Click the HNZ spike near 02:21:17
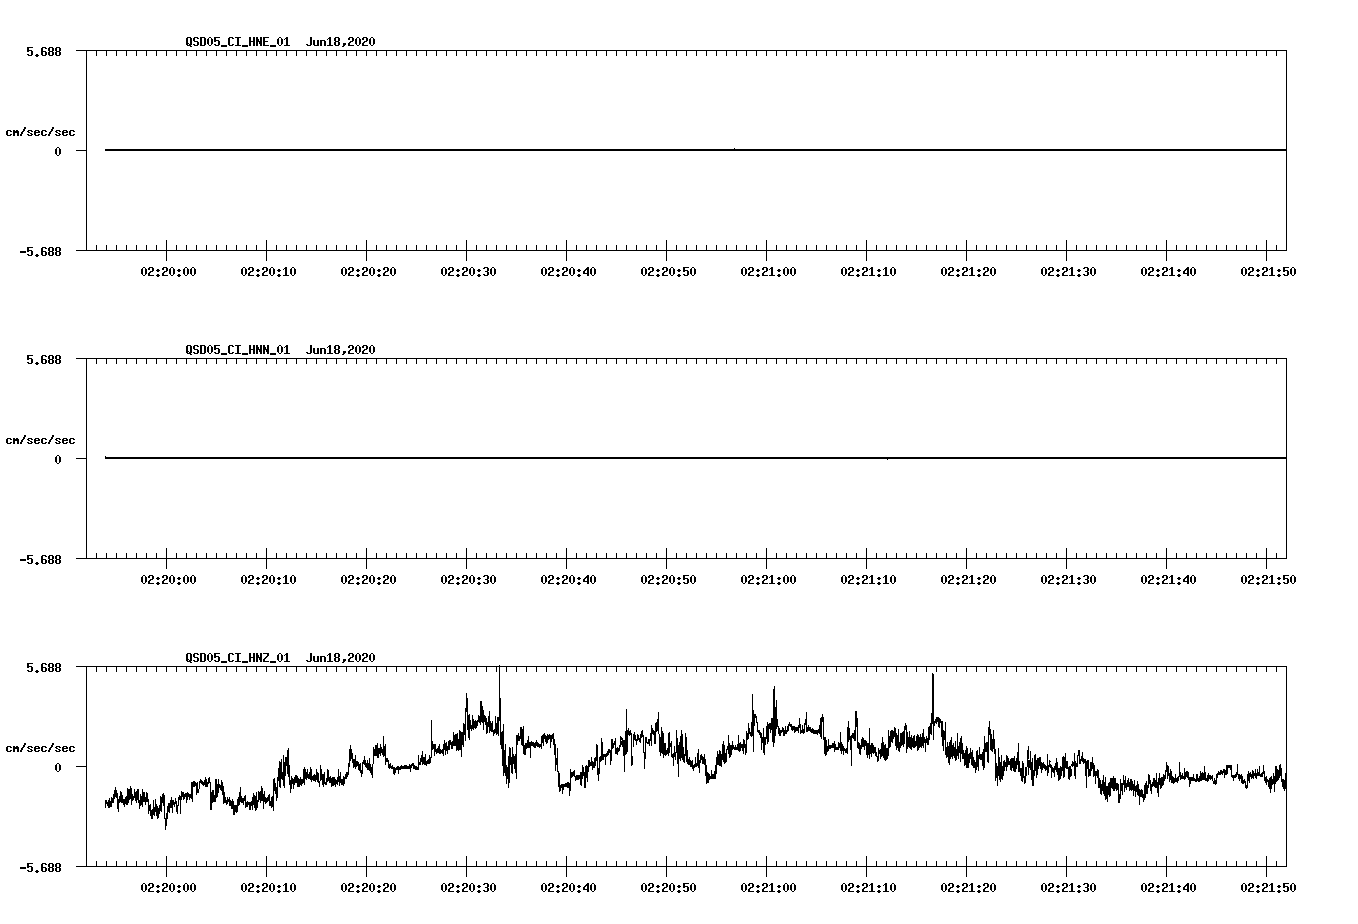The image size is (1358, 924). coord(932,695)
